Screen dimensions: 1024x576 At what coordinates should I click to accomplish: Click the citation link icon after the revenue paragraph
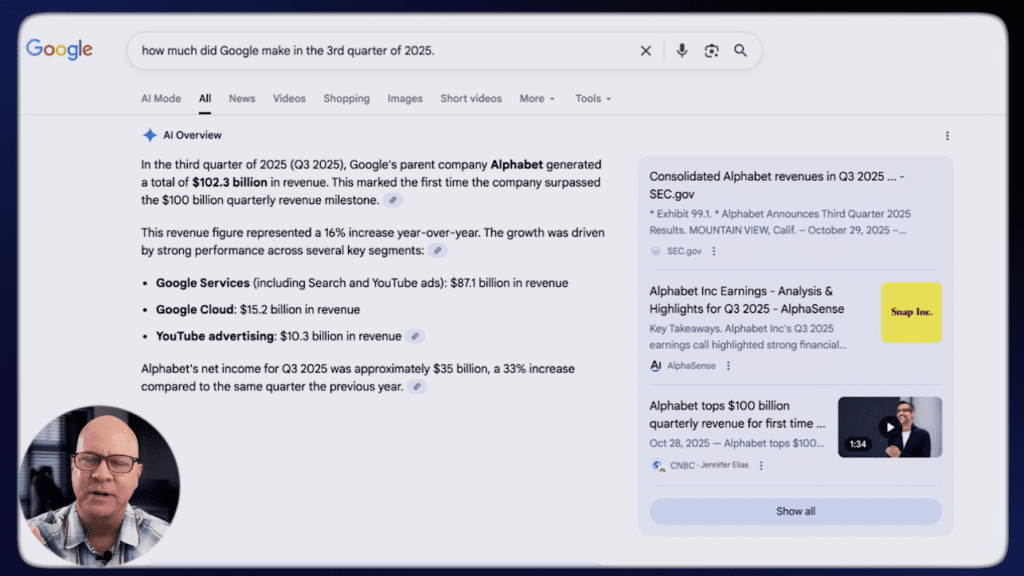click(392, 200)
